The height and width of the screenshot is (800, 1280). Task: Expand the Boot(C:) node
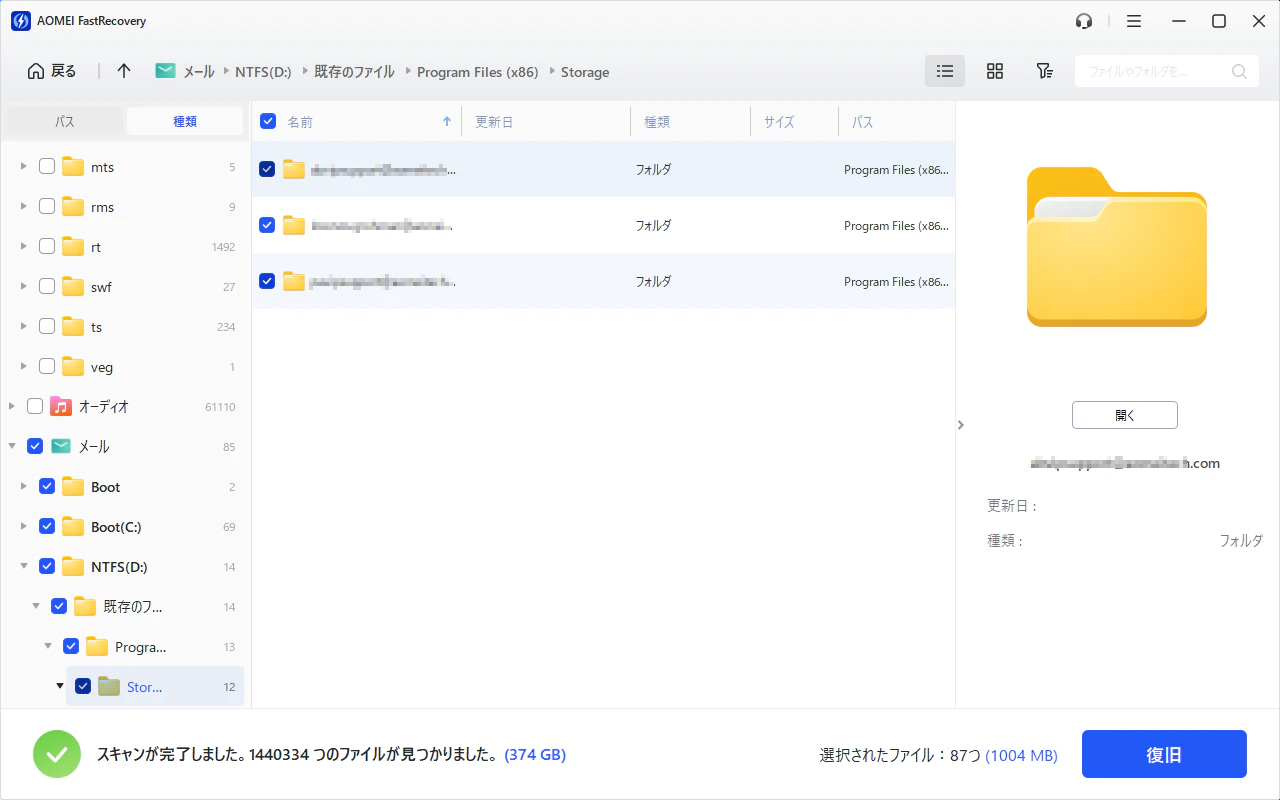click(x=23, y=527)
